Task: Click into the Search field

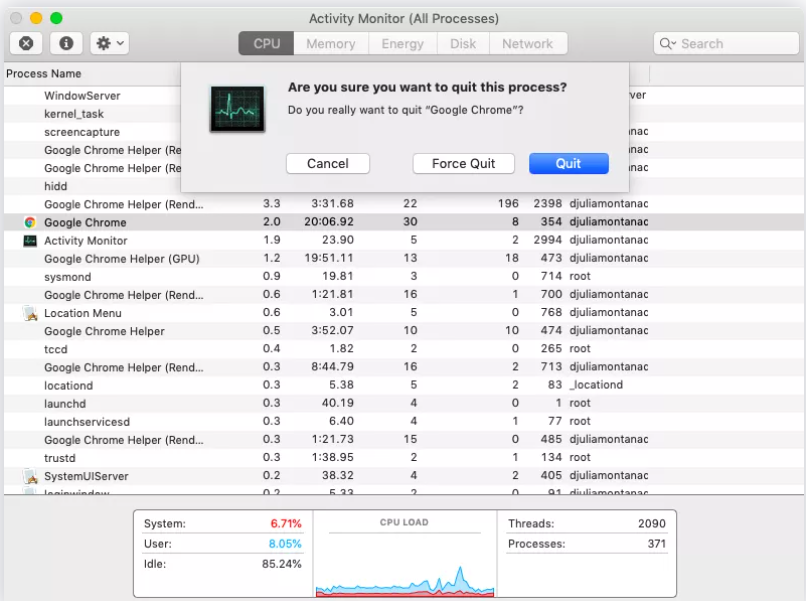Action: pos(730,44)
